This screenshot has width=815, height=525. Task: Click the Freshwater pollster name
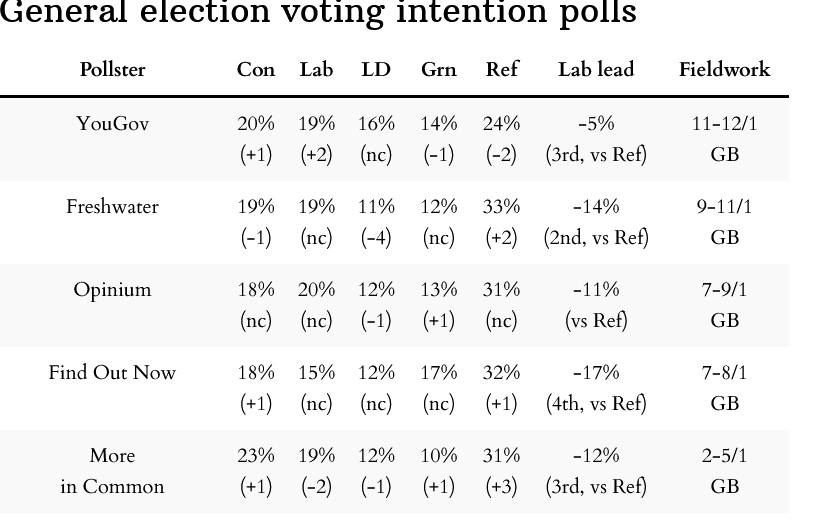coord(112,207)
